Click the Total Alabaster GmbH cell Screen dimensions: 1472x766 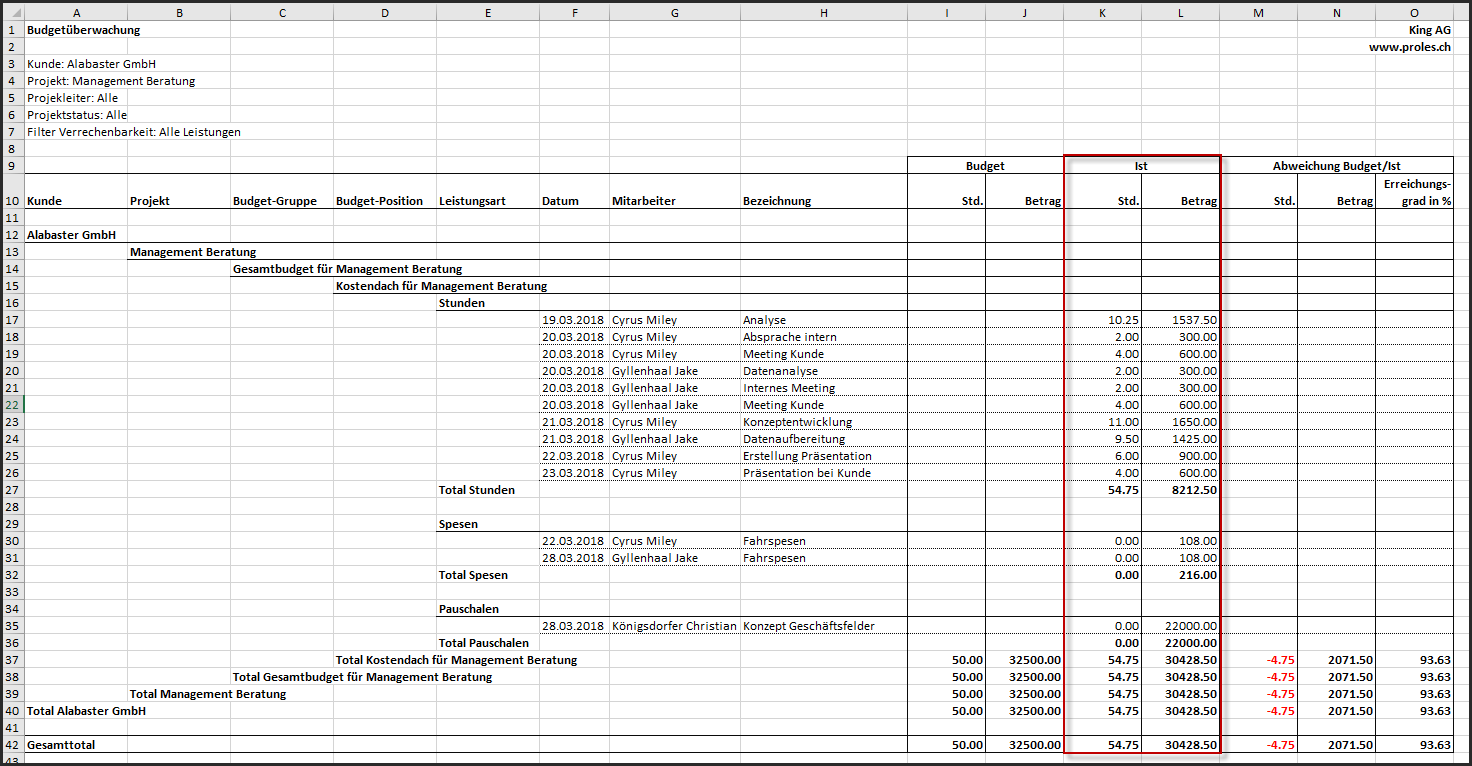click(86, 711)
